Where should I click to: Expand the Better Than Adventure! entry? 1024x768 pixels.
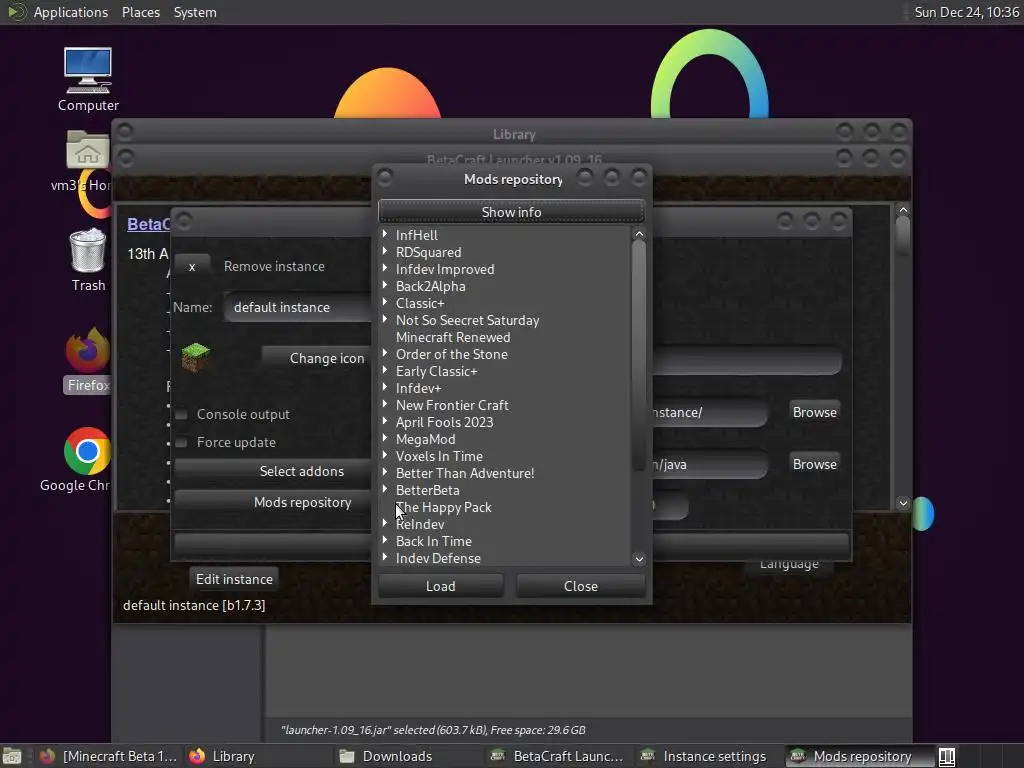tap(385, 472)
